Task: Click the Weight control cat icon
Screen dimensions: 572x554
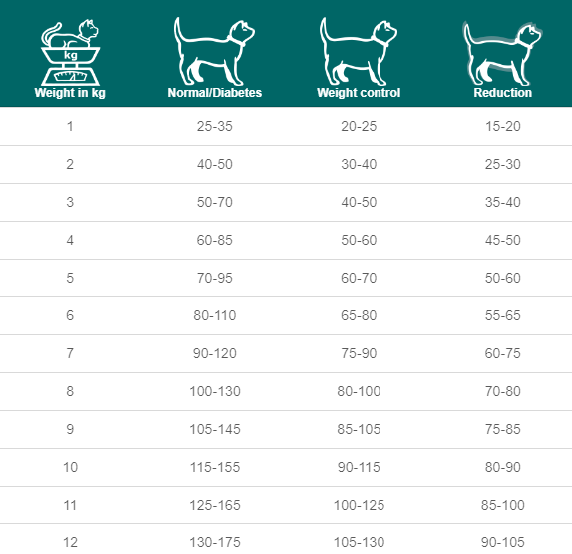Action: [358, 51]
